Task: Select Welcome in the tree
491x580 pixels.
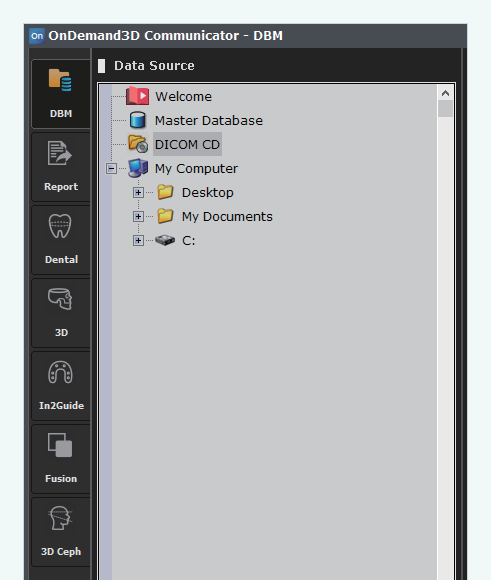Action: coord(184,97)
